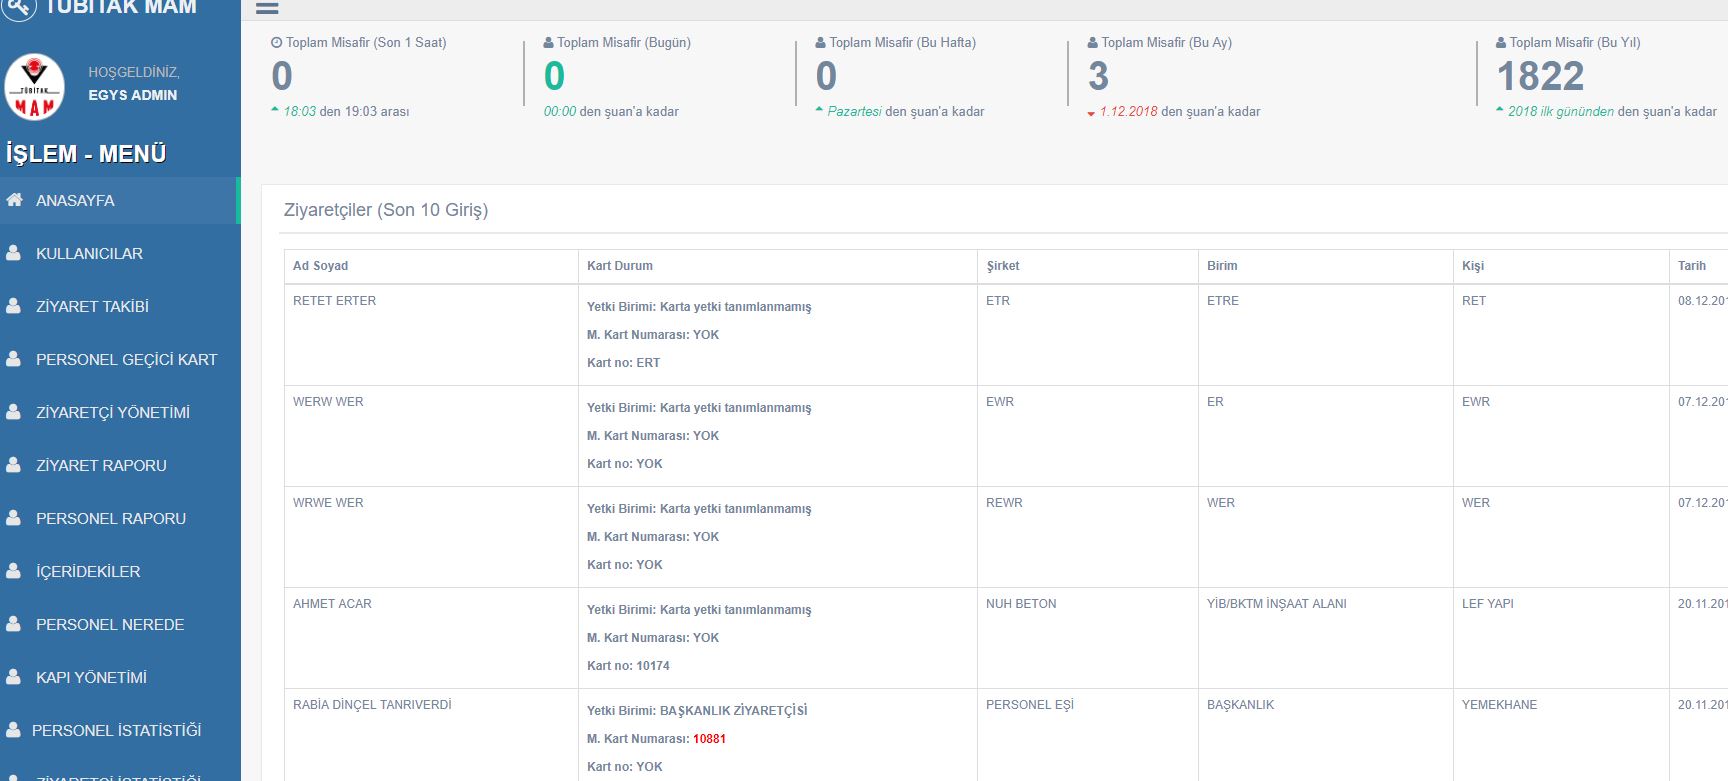The height and width of the screenshot is (781, 1728).
Task: Click the TÜBİTAK MAM logo avatar
Action: click(x=35, y=87)
